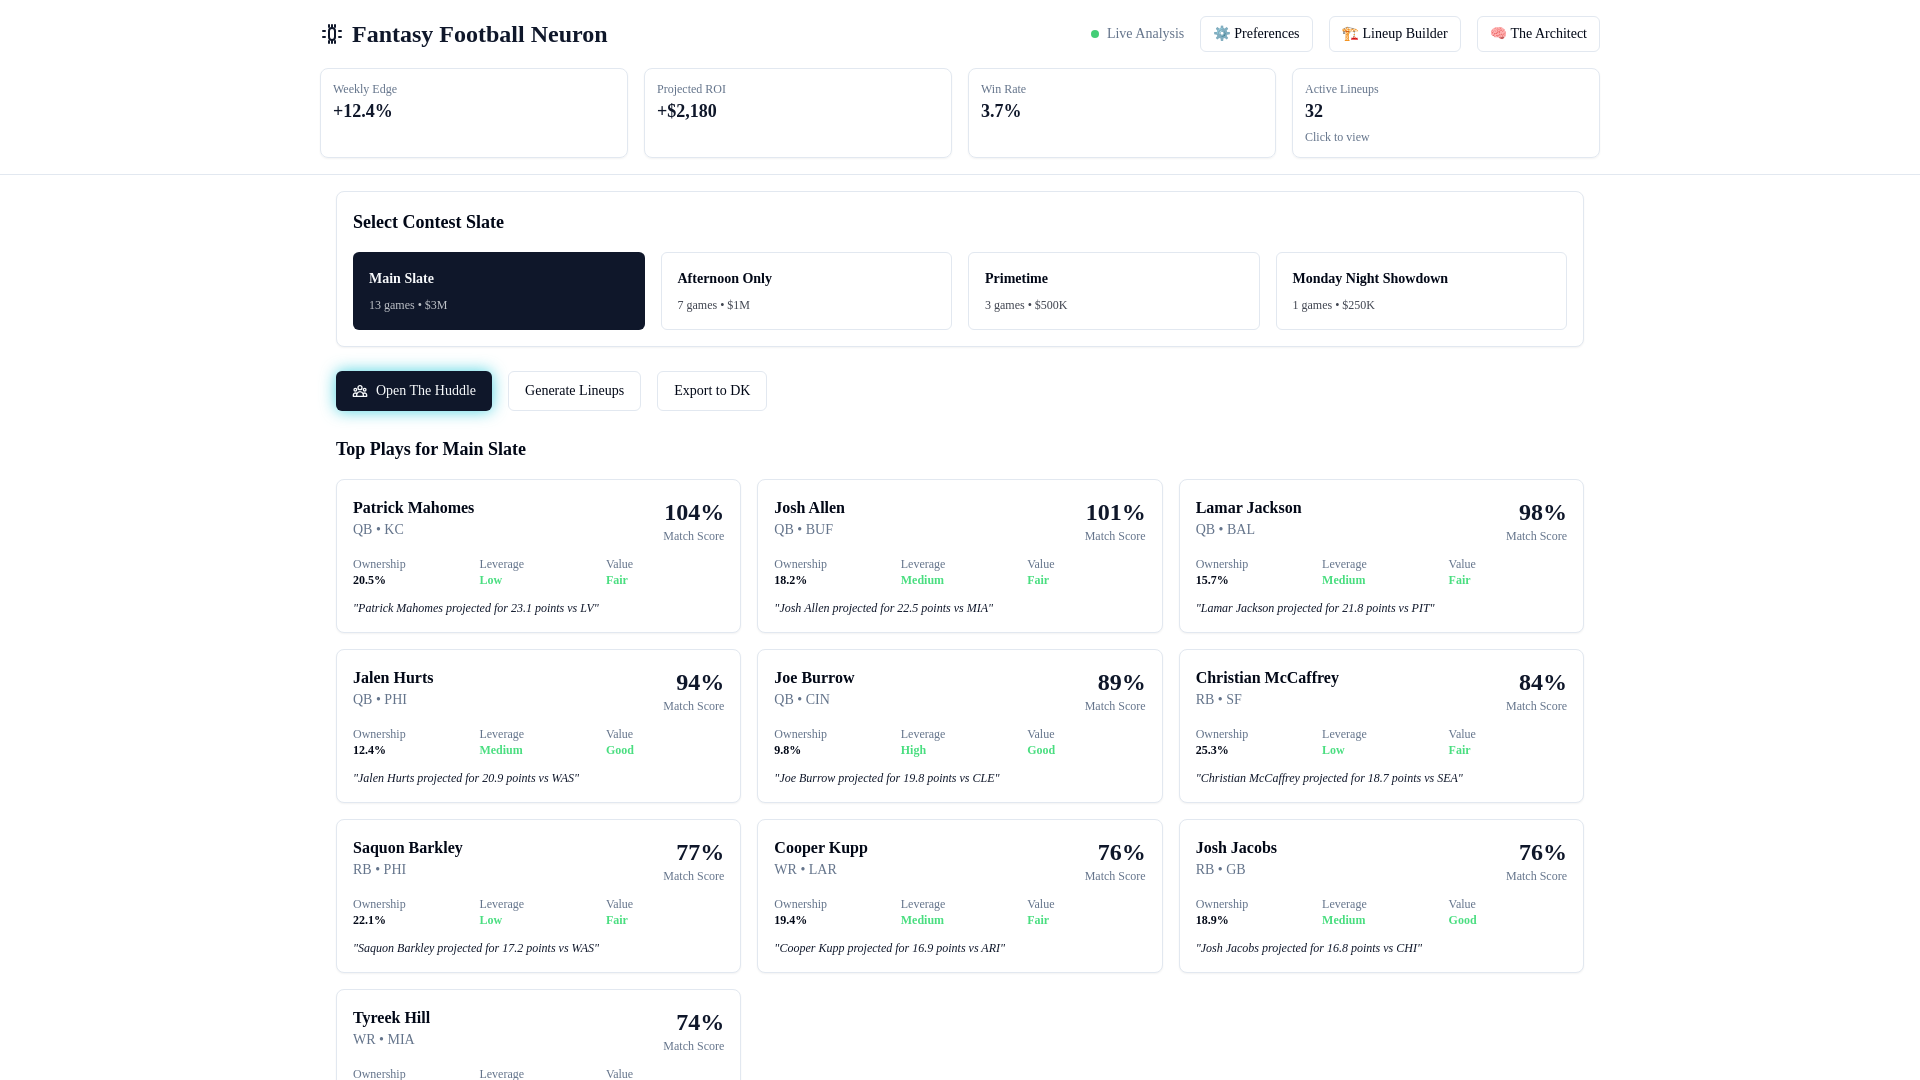This screenshot has height=1080, width=1920.
Task: Open the Tyreek Hill player card
Action: pos(538,1035)
